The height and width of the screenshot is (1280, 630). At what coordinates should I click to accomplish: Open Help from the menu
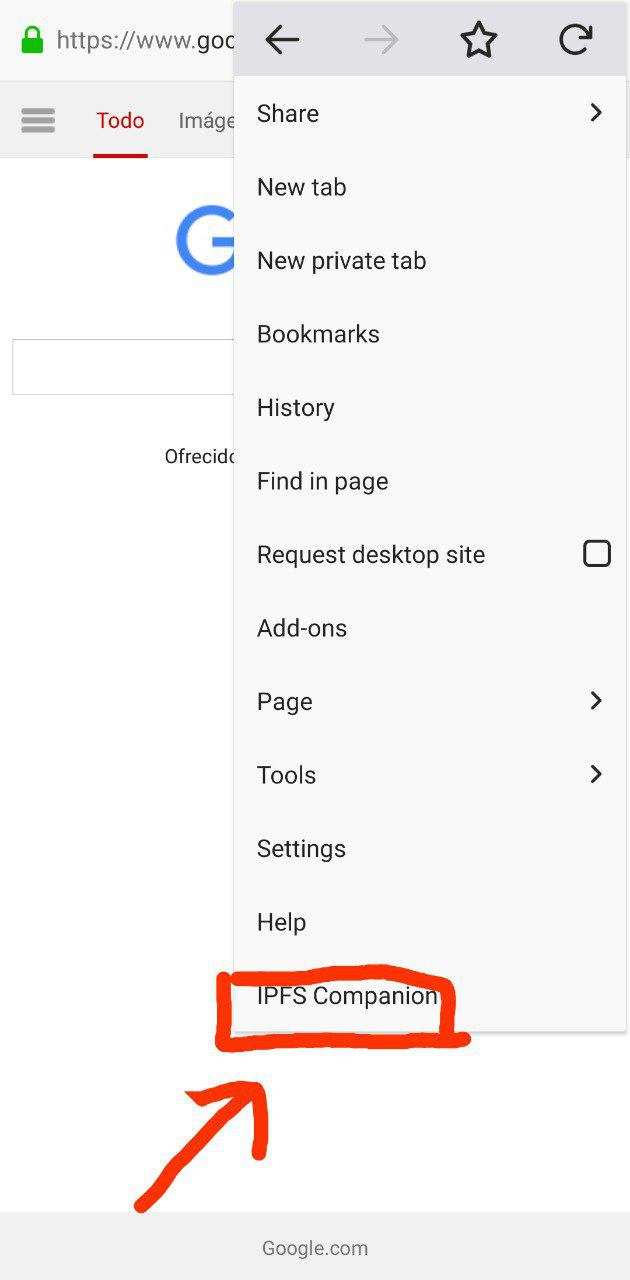(430, 922)
